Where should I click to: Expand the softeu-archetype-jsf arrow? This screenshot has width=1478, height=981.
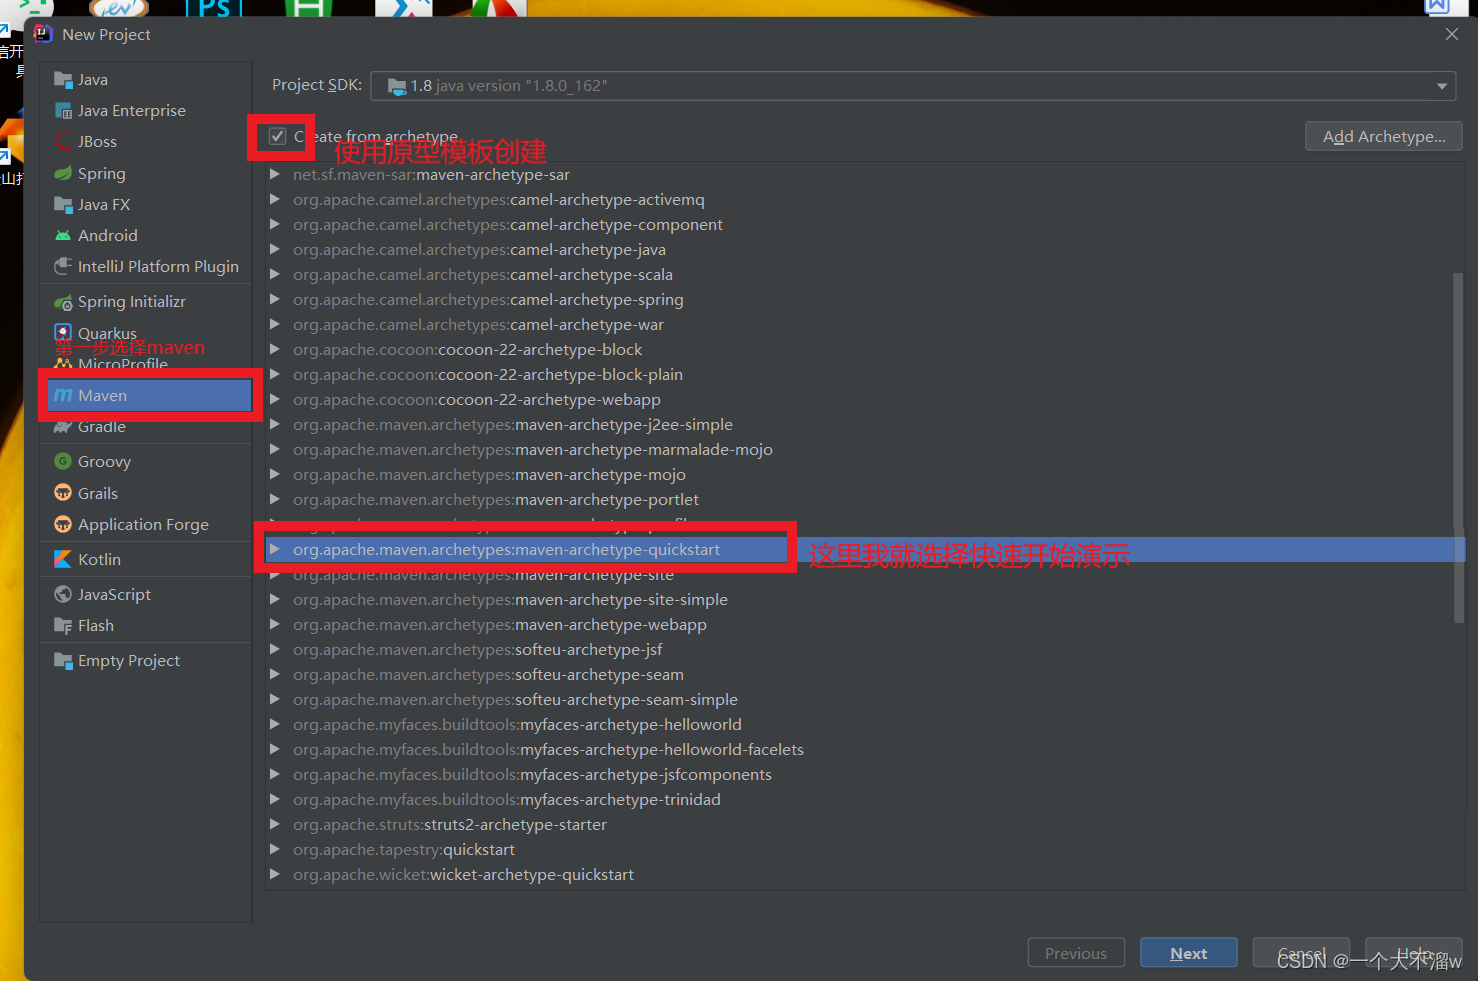[x=275, y=649]
